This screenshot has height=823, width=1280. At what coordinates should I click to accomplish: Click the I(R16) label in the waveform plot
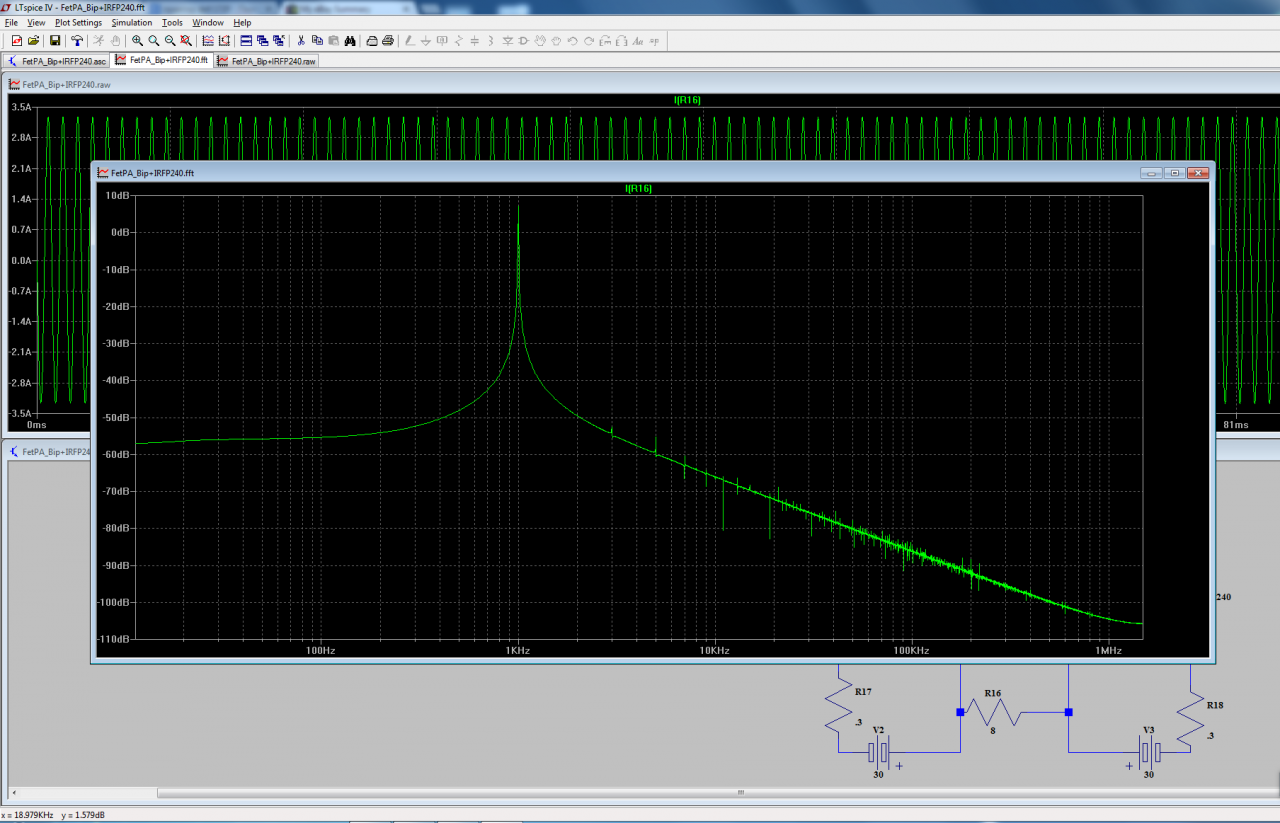tap(687, 100)
